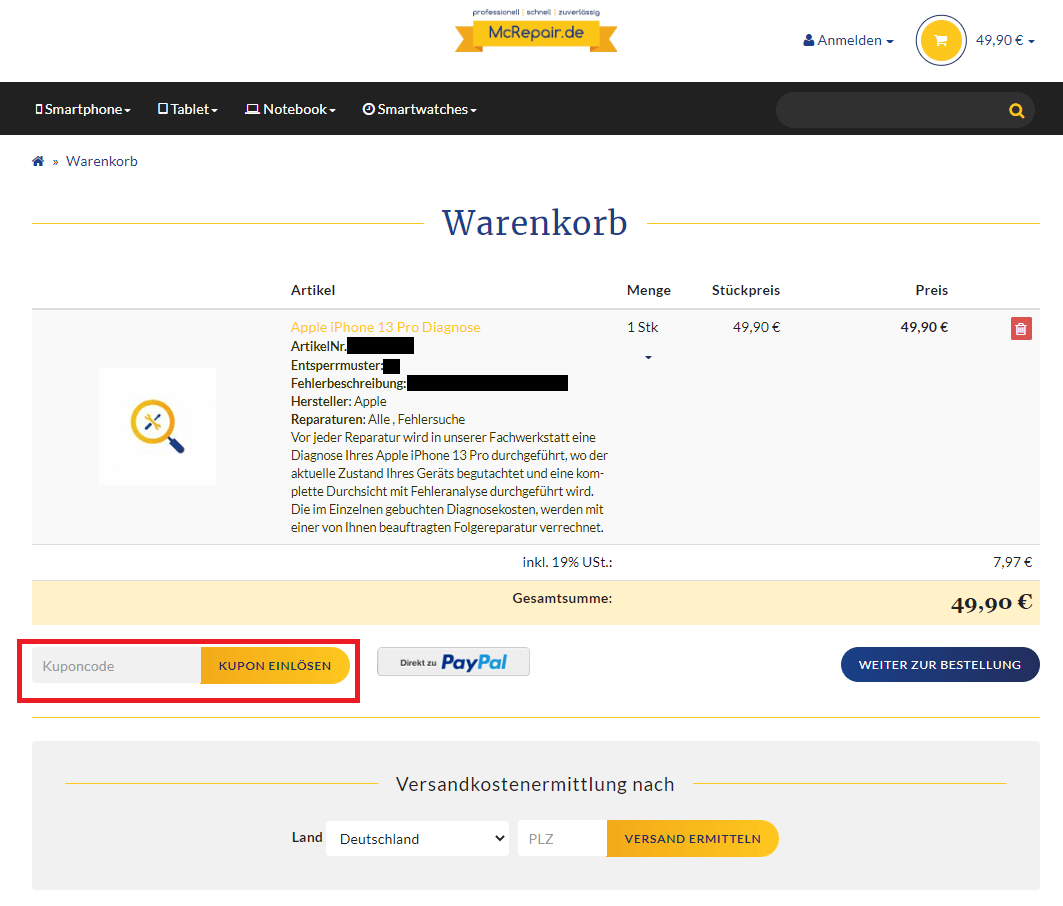Go to home via house breadcrumb icon
The image size is (1063, 906).
(38, 161)
